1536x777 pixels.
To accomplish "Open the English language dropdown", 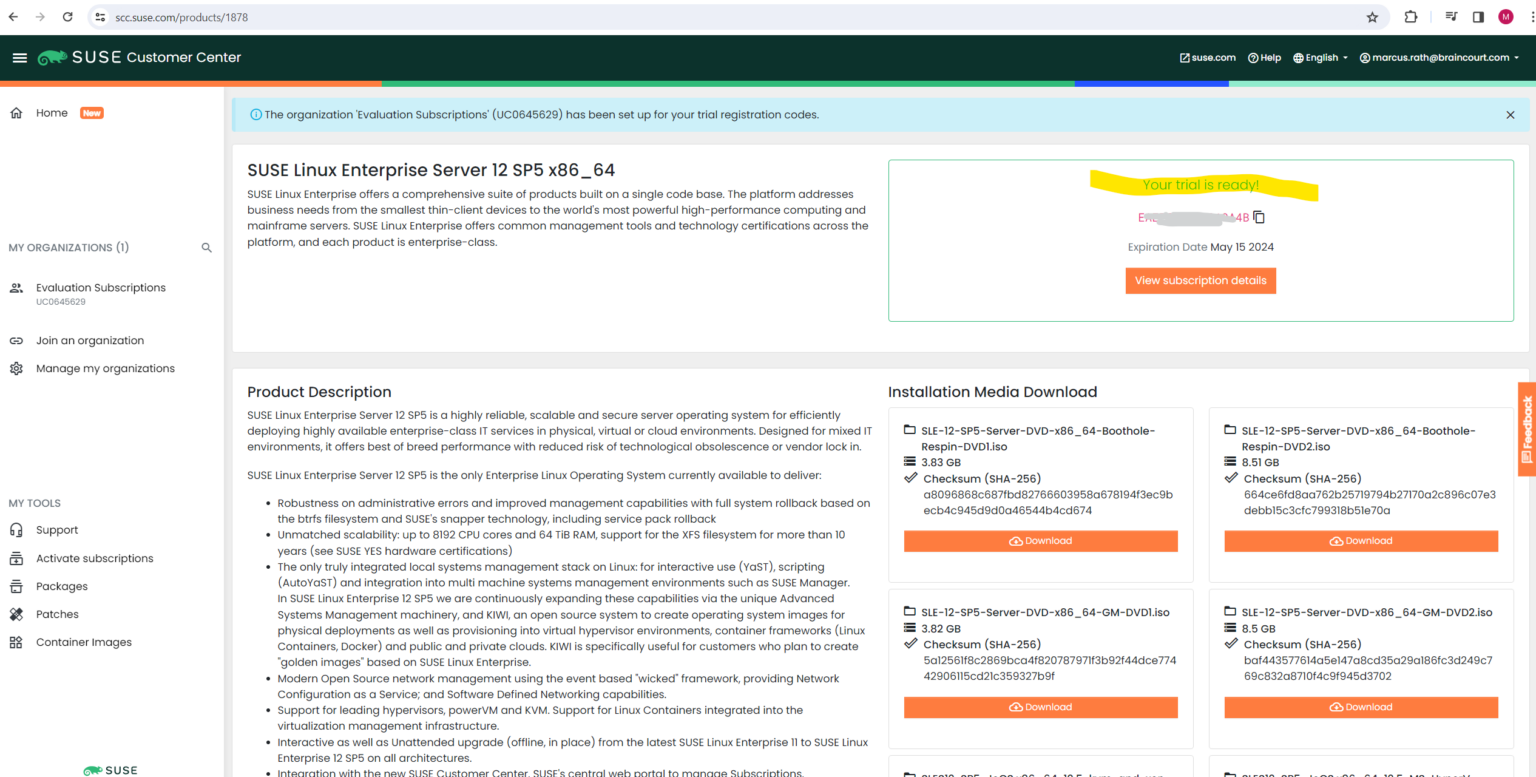I will click(1318, 57).
